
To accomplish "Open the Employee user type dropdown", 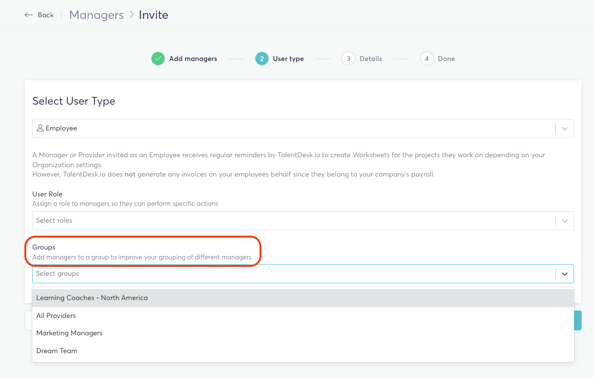I will pyautogui.click(x=303, y=128).
